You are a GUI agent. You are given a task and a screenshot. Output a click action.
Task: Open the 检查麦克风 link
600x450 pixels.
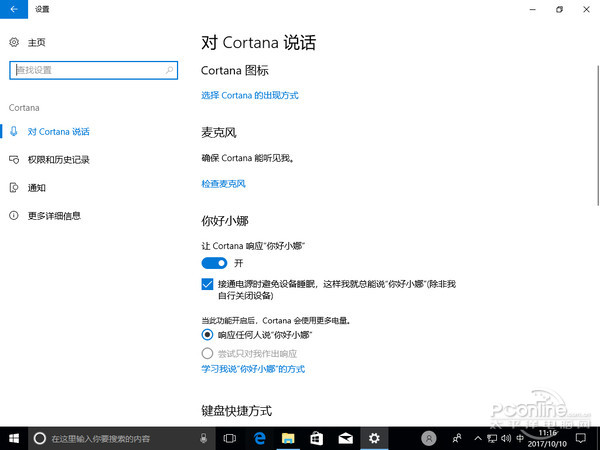tap(223, 184)
